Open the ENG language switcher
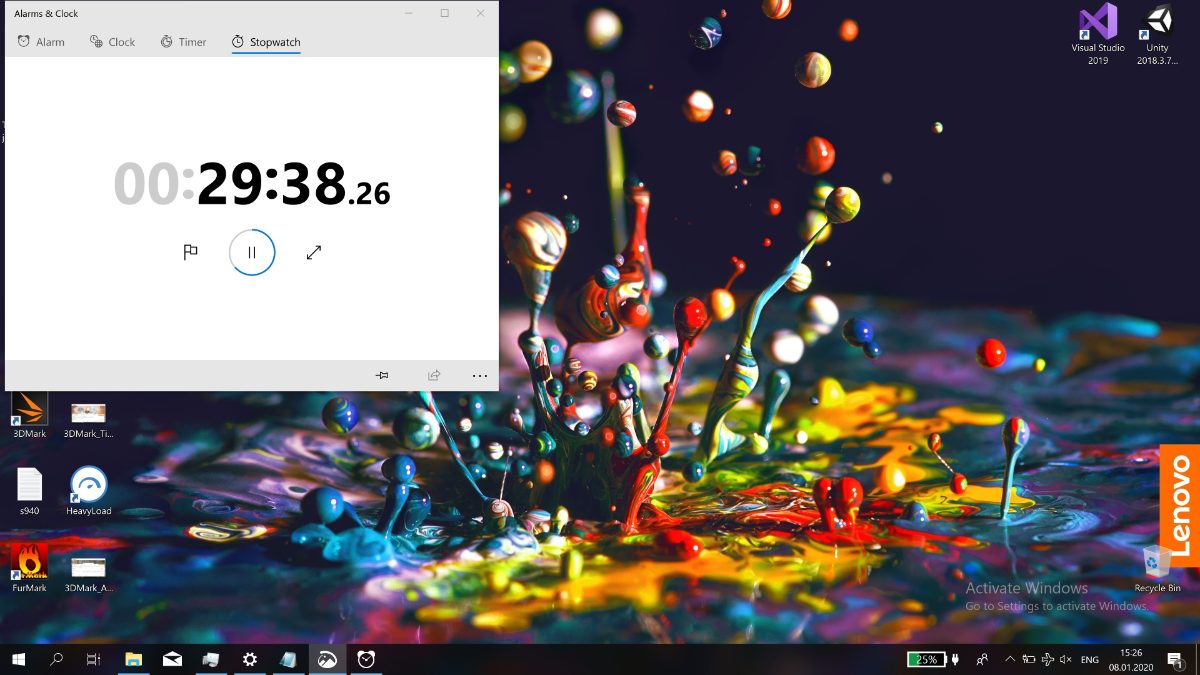 pos(1090,659)
